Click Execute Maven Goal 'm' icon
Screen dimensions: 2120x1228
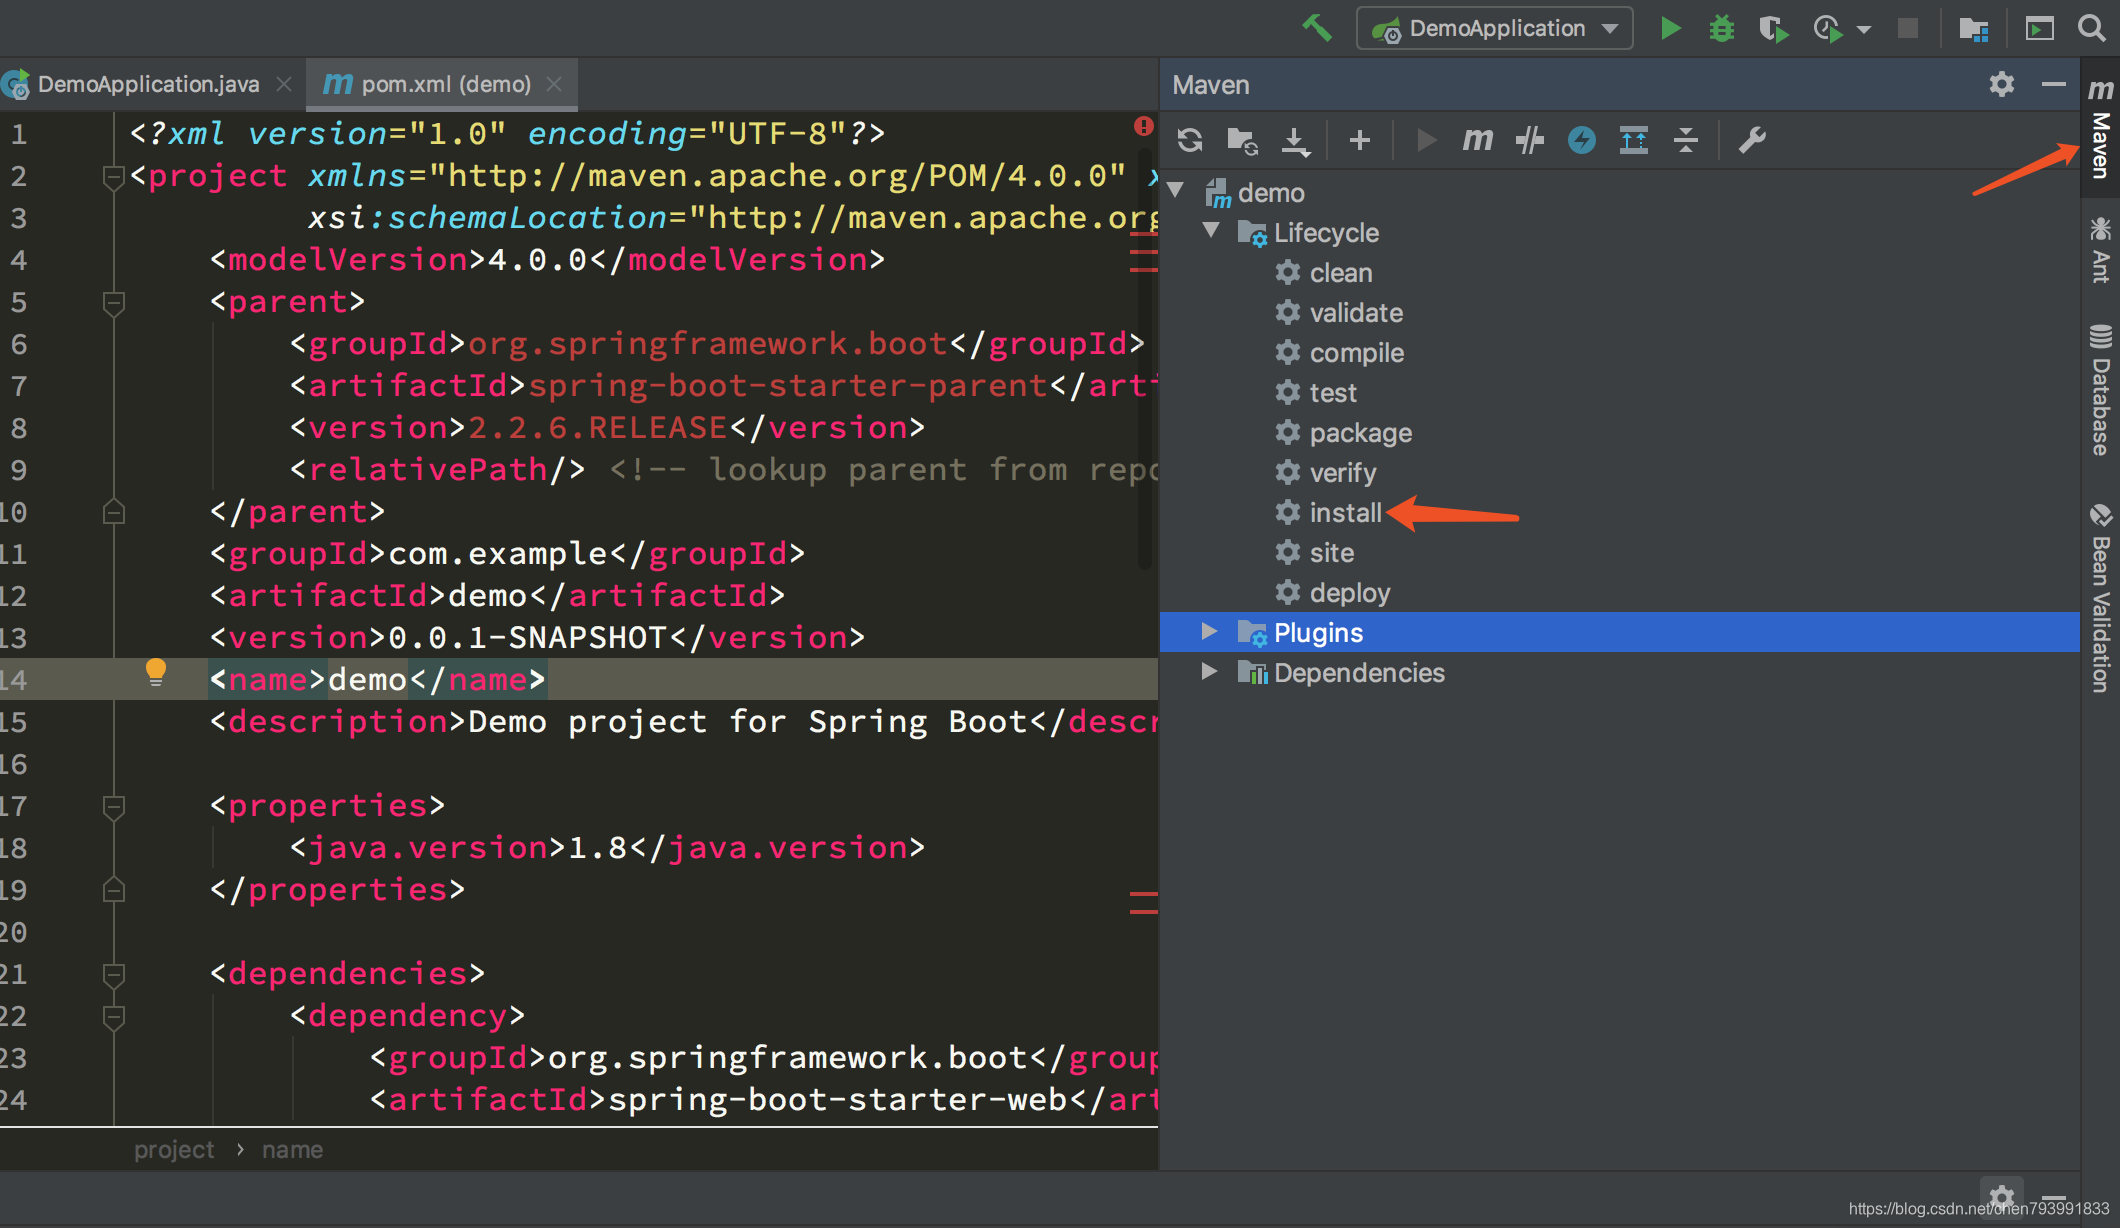coord(1477,140)
